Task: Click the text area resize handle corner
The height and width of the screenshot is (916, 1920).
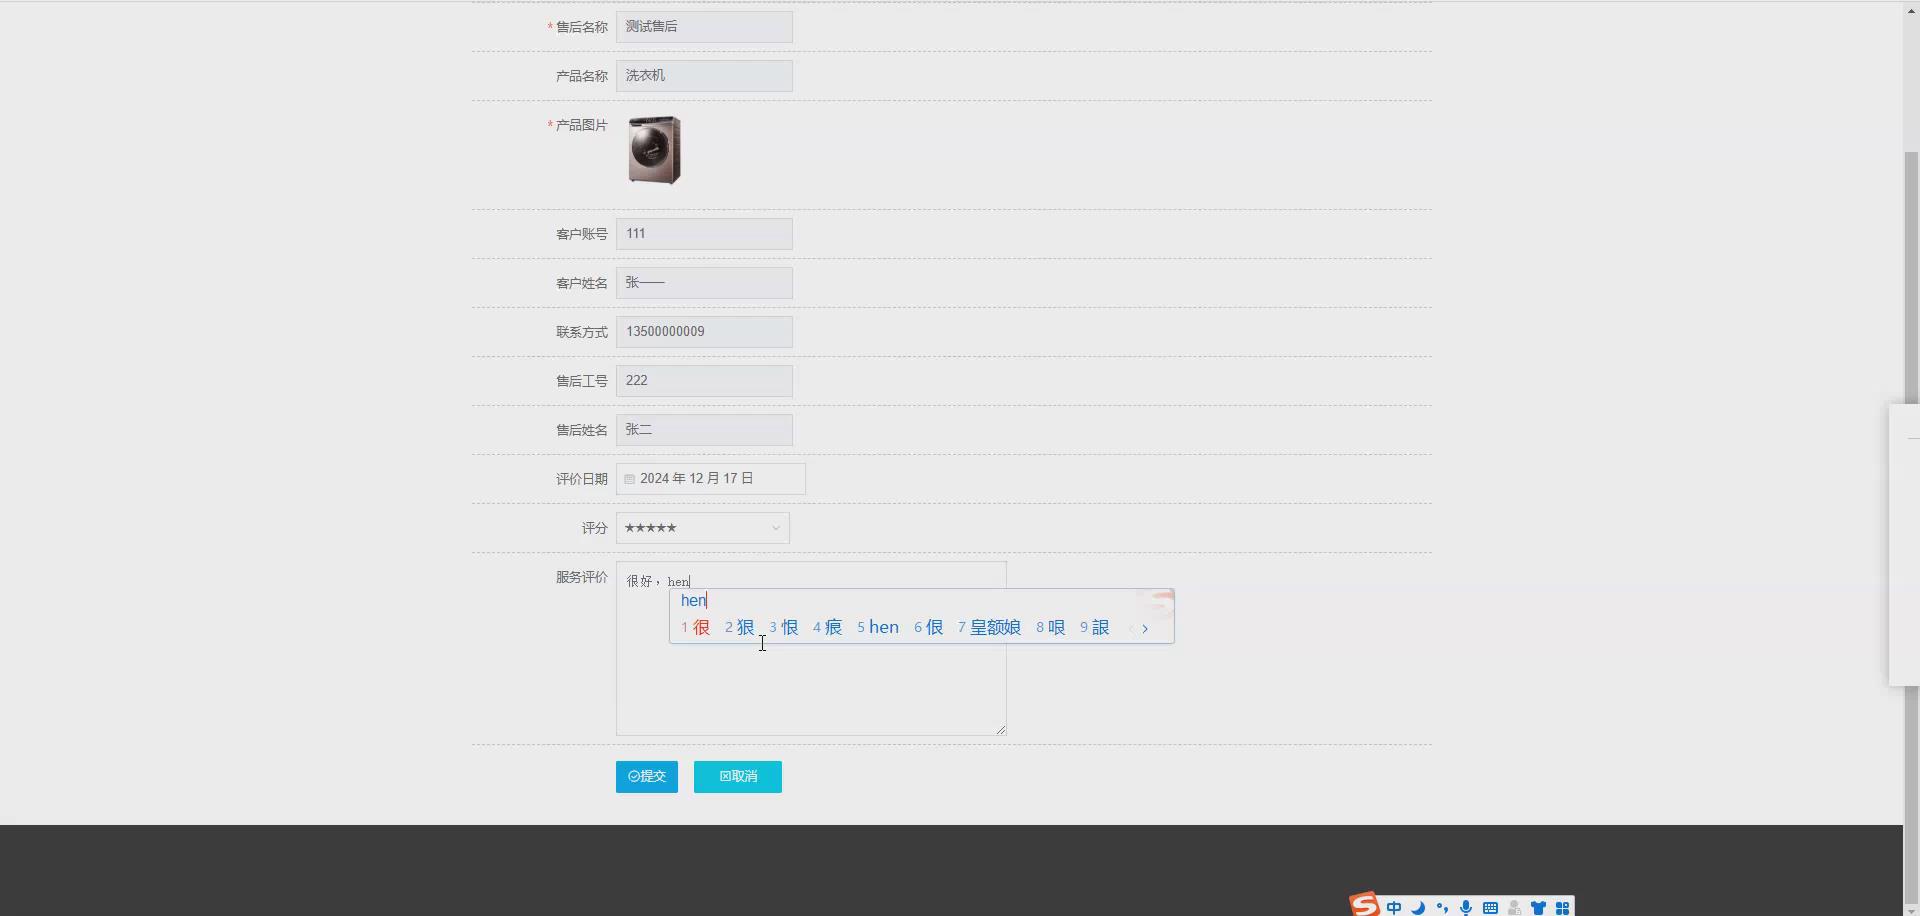Action: click(x=1000, y=729)
